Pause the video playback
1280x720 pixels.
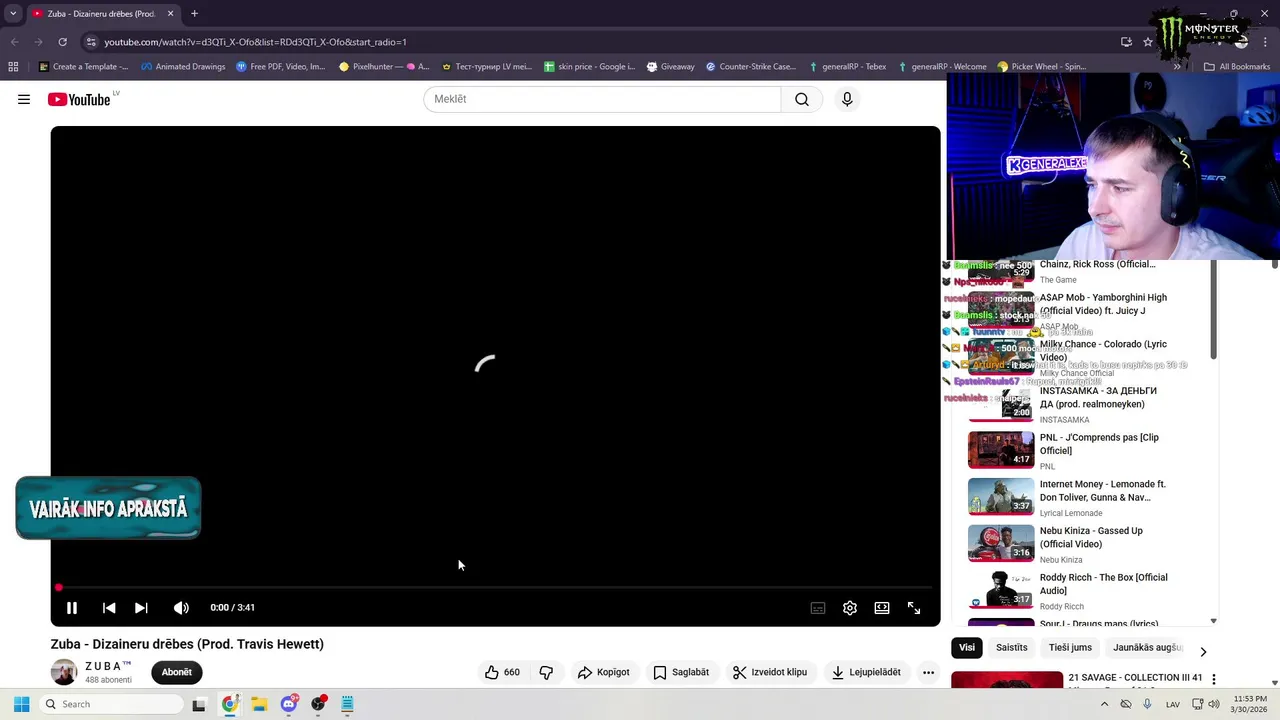pos(72,607)
